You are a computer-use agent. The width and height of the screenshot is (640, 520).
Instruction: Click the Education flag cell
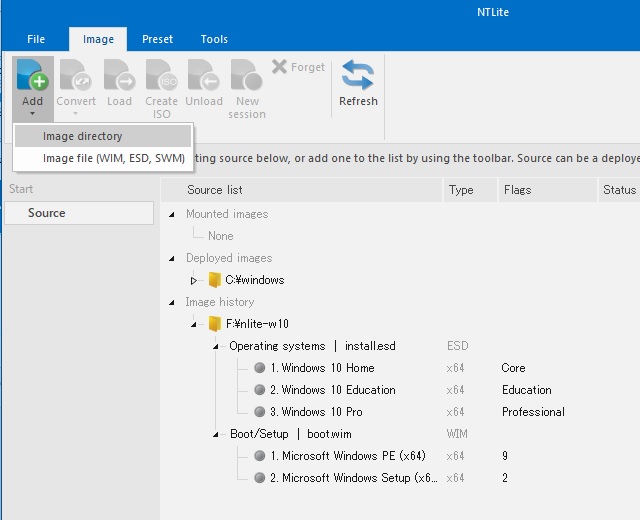527,390
